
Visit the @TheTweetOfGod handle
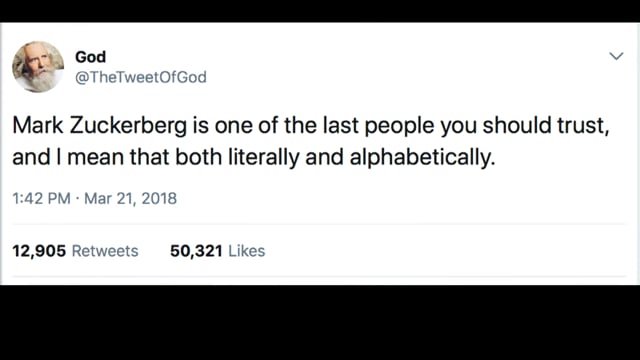click(x=141, y=77)
